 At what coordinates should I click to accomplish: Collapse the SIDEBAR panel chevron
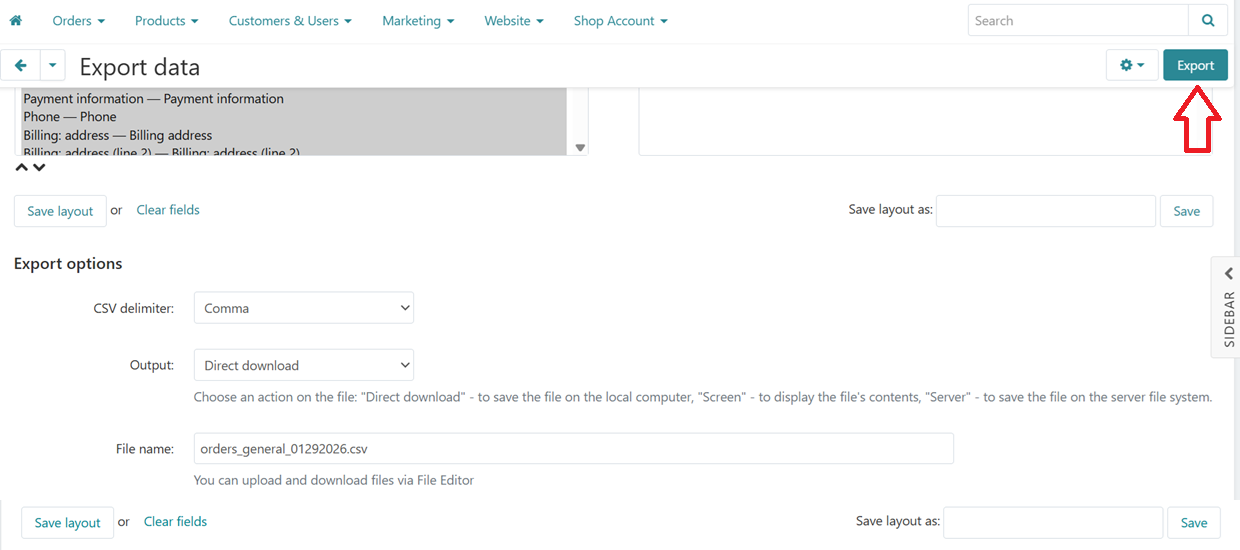(x=1229, y=274)
